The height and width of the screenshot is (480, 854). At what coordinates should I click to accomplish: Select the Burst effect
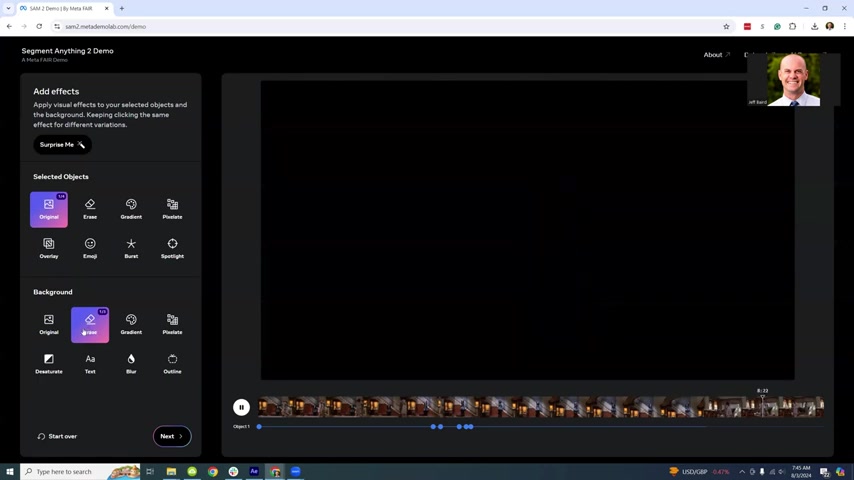(131, 247)
